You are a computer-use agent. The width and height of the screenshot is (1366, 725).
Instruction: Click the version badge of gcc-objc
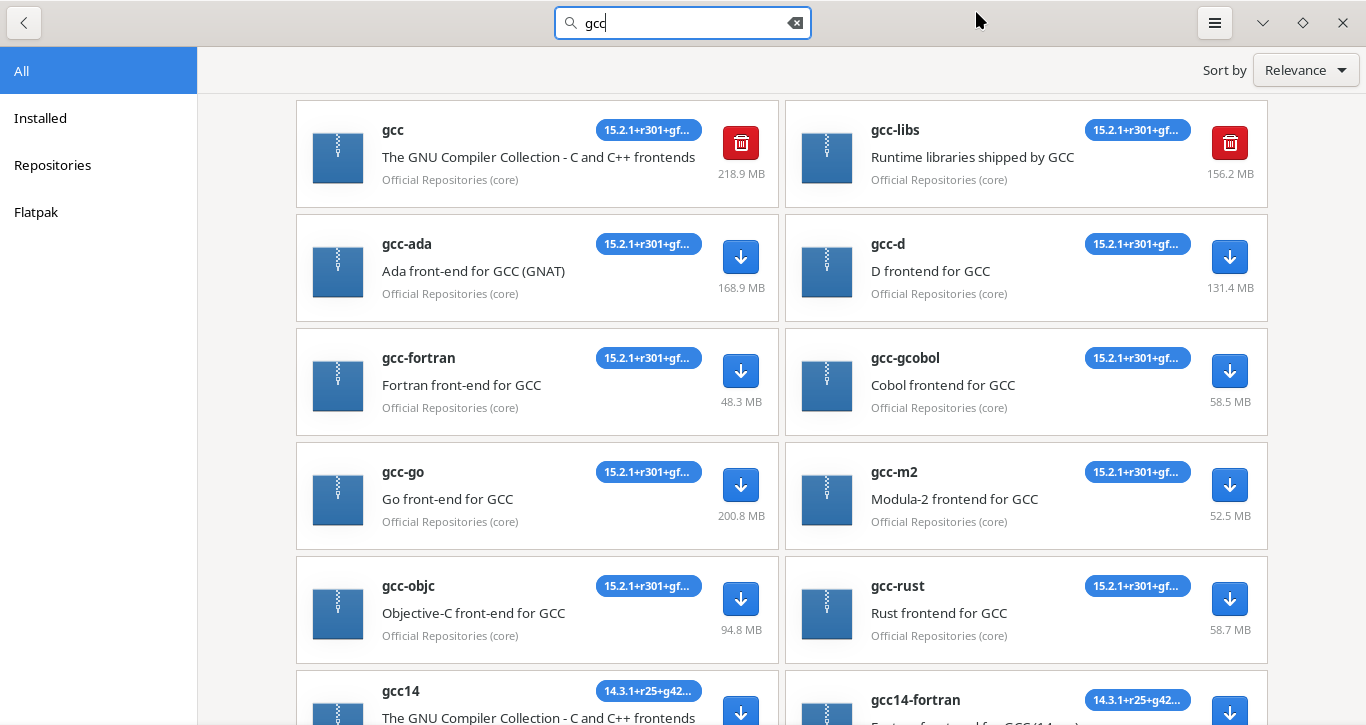click(x=649, y=586)
